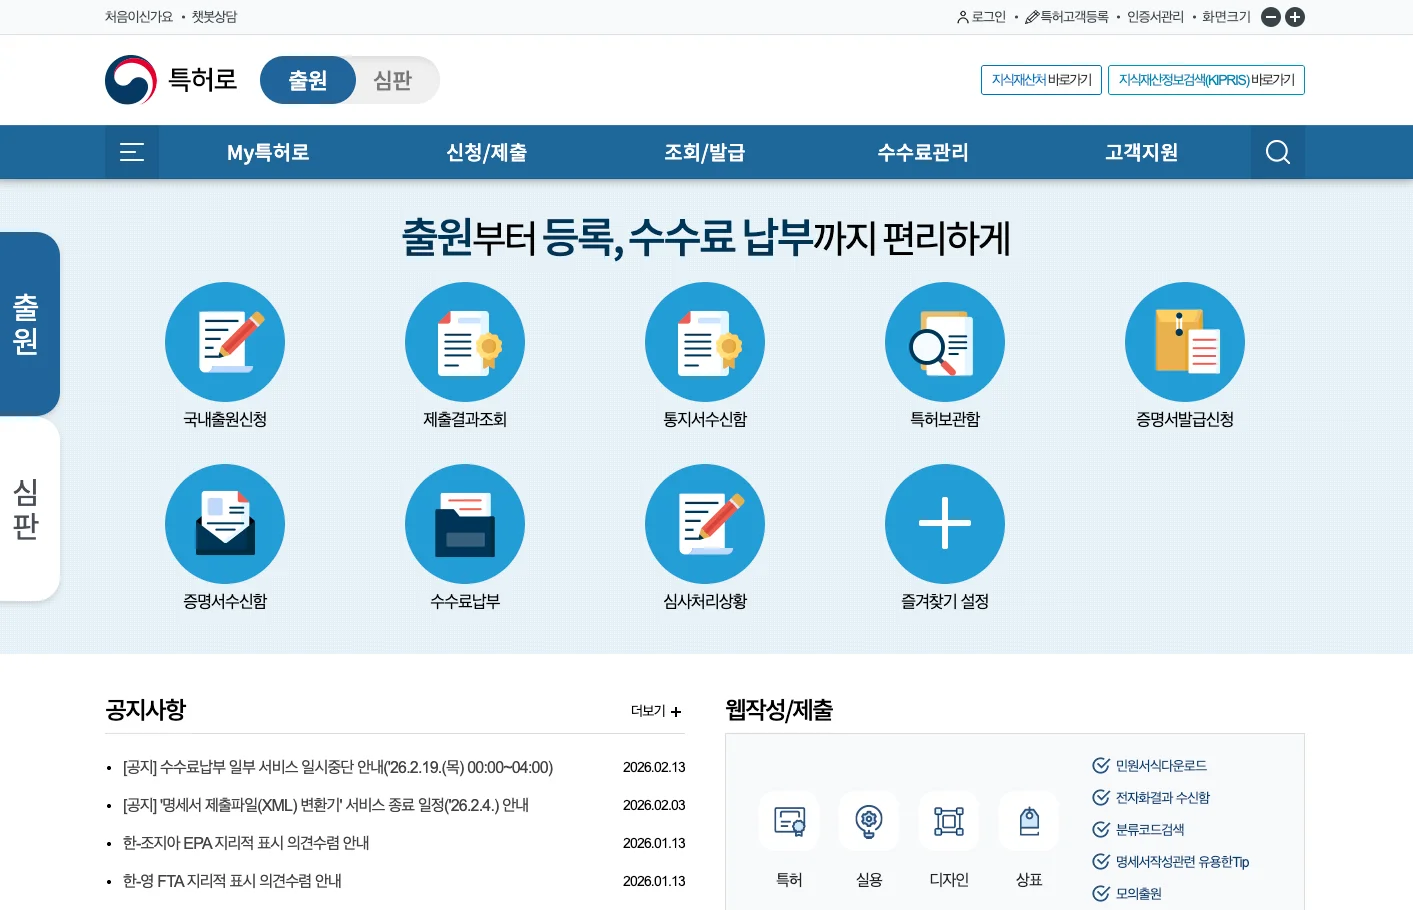Select the 증명서발급신청 certificate issuance icon

click(1185, 341)
